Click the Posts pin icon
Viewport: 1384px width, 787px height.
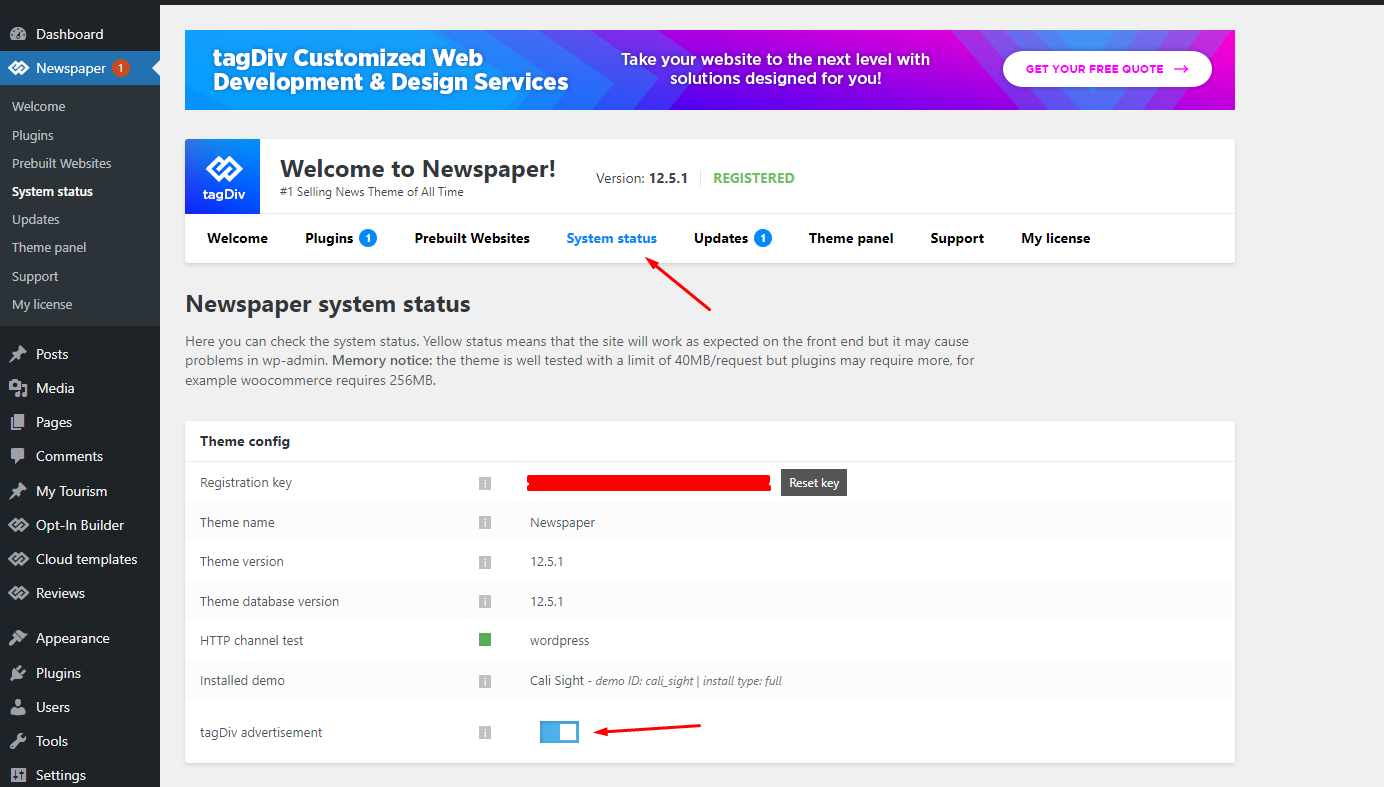pos(18,354)
